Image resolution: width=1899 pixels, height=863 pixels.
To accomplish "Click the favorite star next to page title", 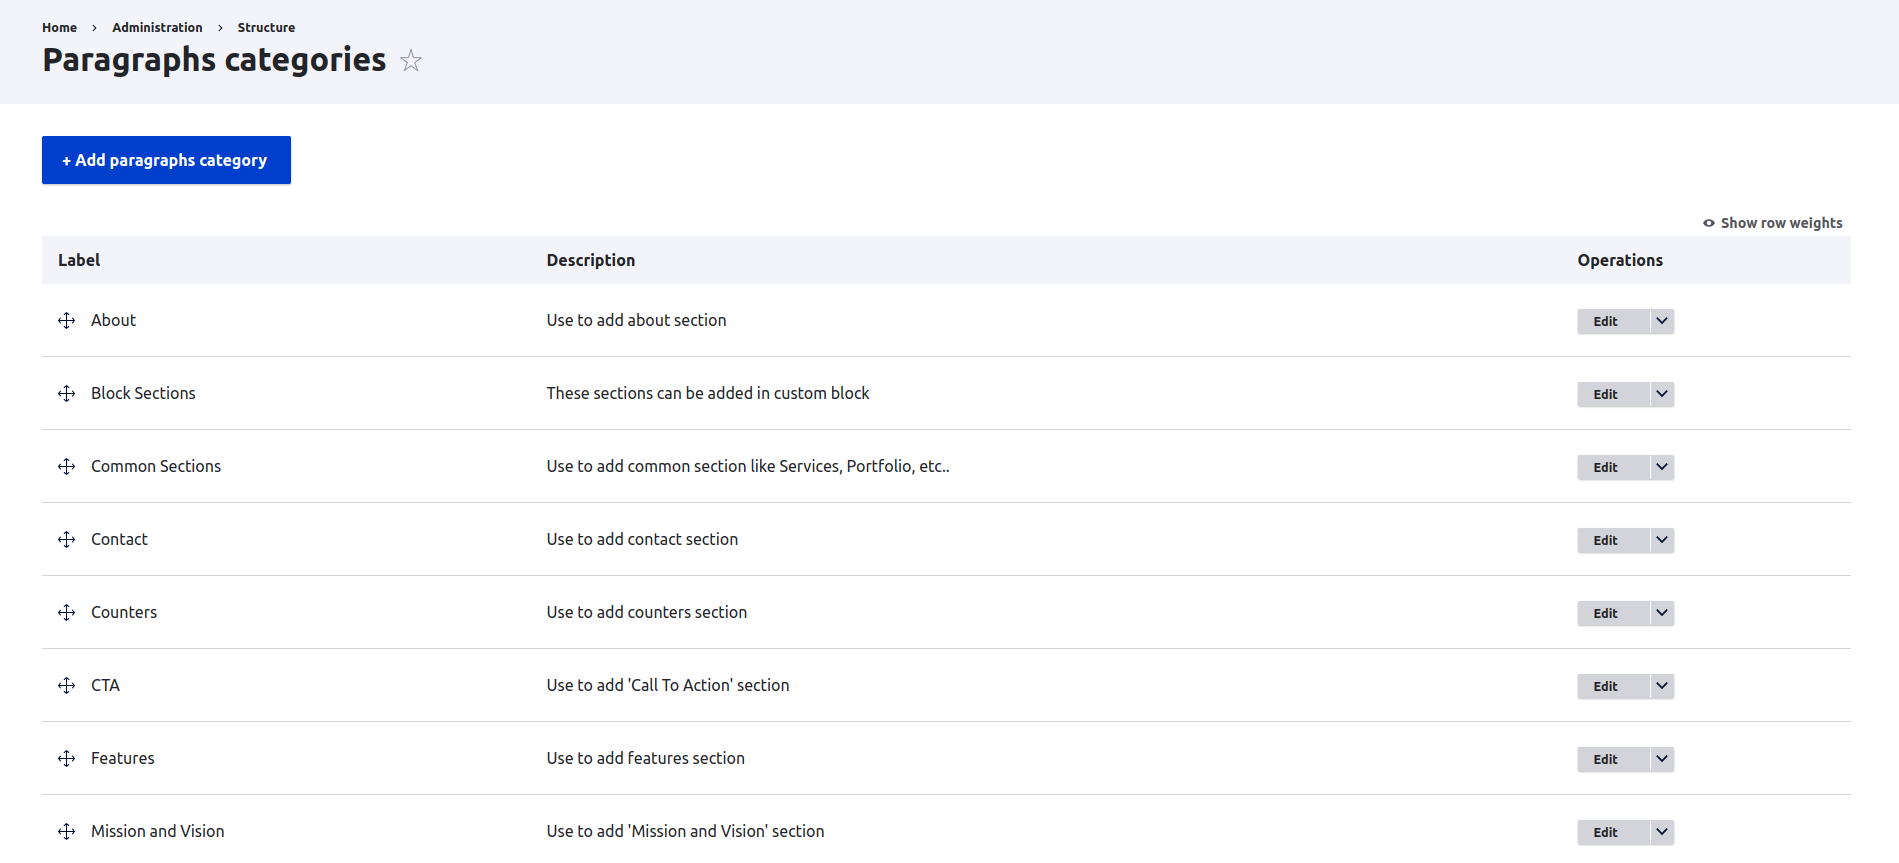I will pyautogui.click(x=410, y=61).
